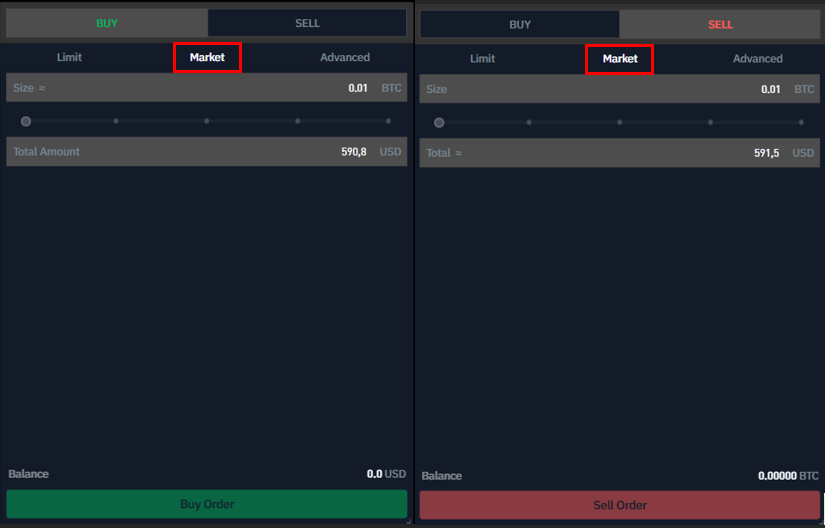Select red SELL tab in right panel
Screen dimensions: 825x528
720,25
